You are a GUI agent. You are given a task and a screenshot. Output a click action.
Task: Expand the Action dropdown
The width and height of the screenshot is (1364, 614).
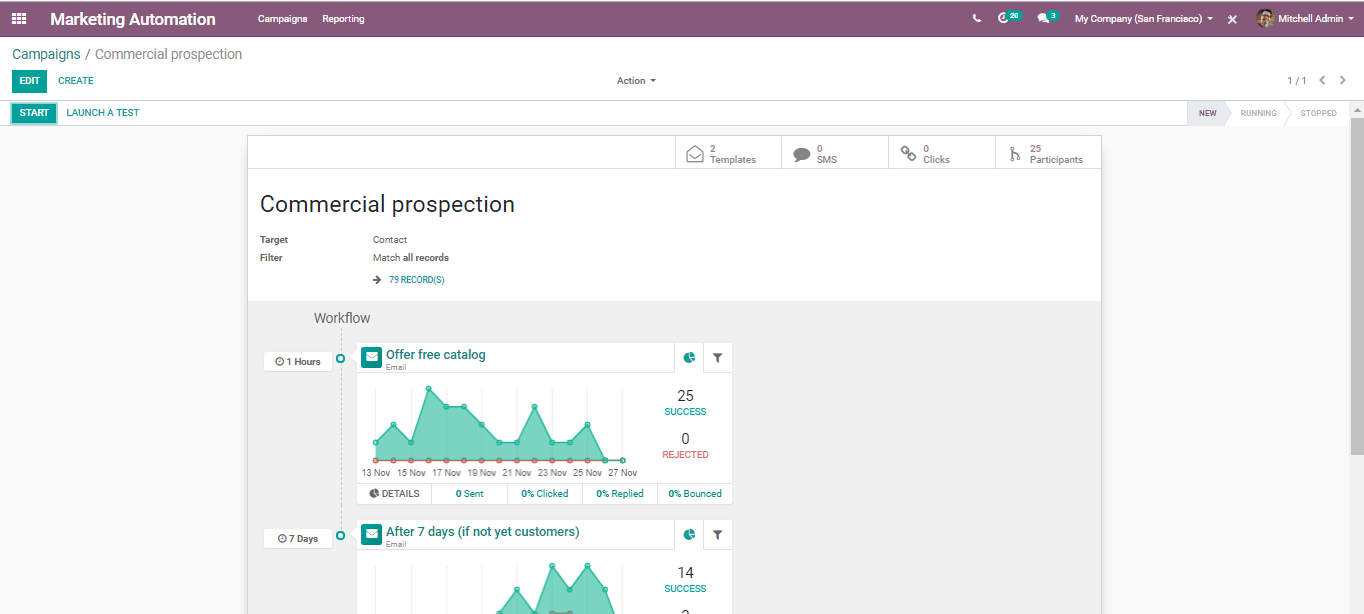click(x=636, y=81)
